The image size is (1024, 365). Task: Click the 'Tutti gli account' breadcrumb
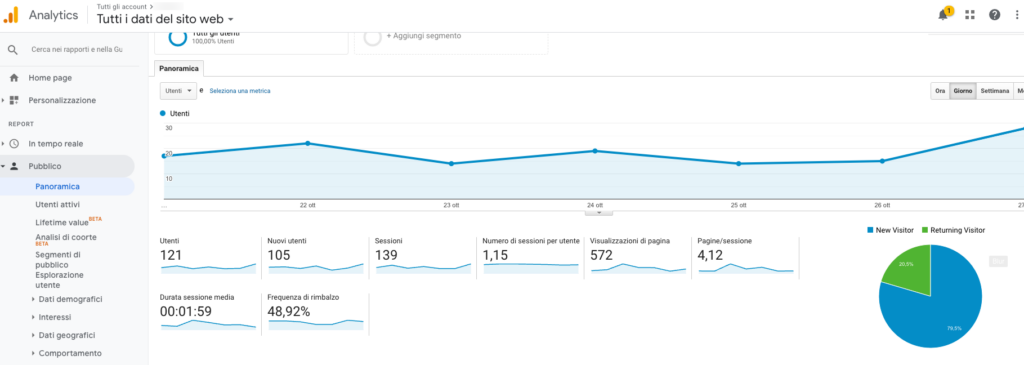pos(122,6)
